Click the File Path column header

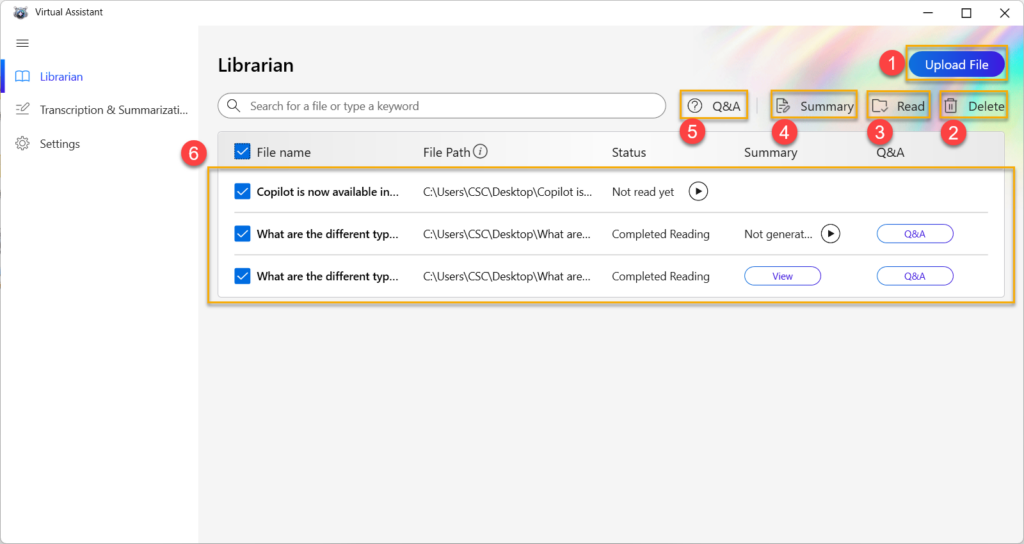coord(447,152)
